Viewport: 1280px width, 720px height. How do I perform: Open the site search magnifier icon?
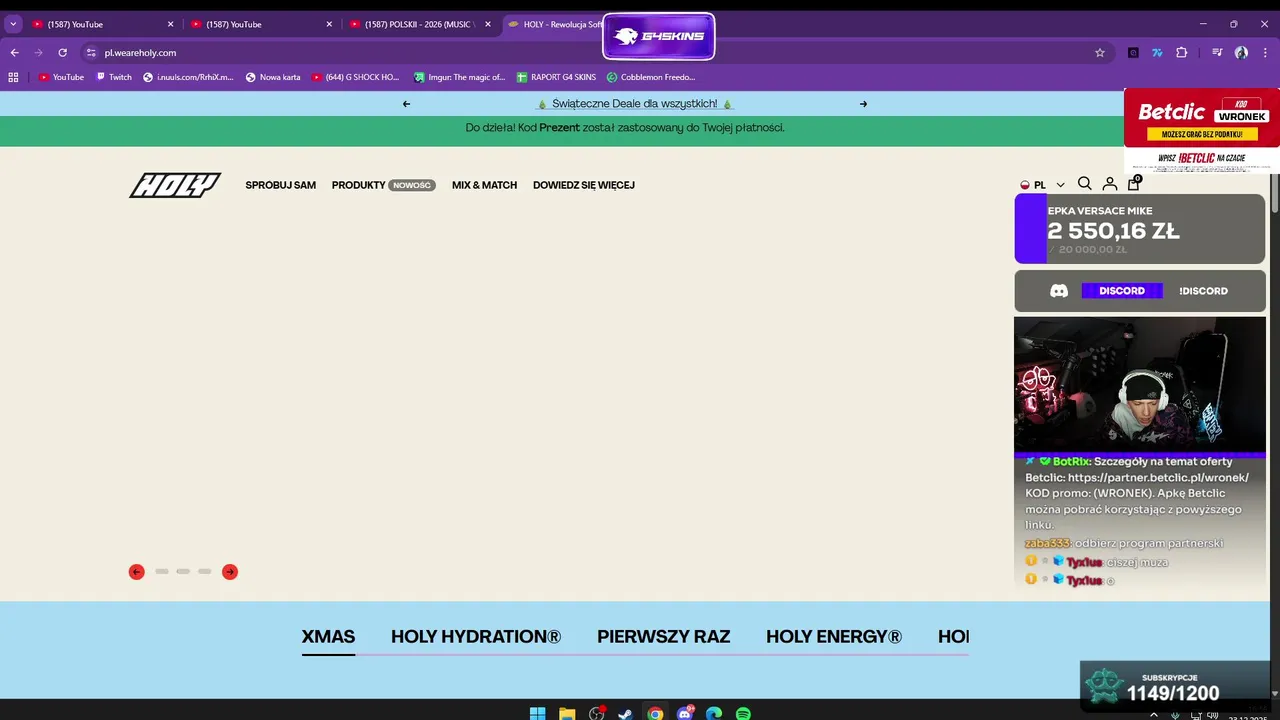tap(1084, 184)
